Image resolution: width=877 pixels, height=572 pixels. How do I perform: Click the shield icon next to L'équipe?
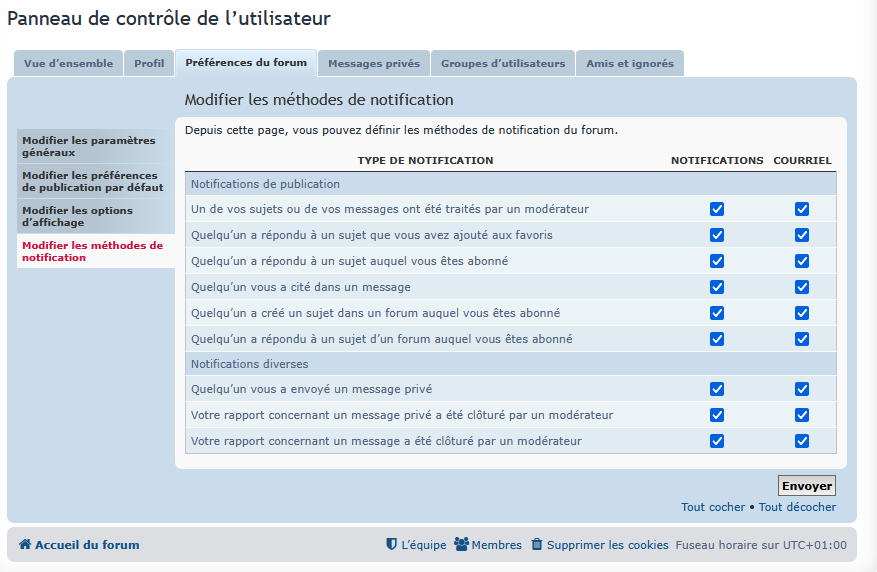[392, 544]
